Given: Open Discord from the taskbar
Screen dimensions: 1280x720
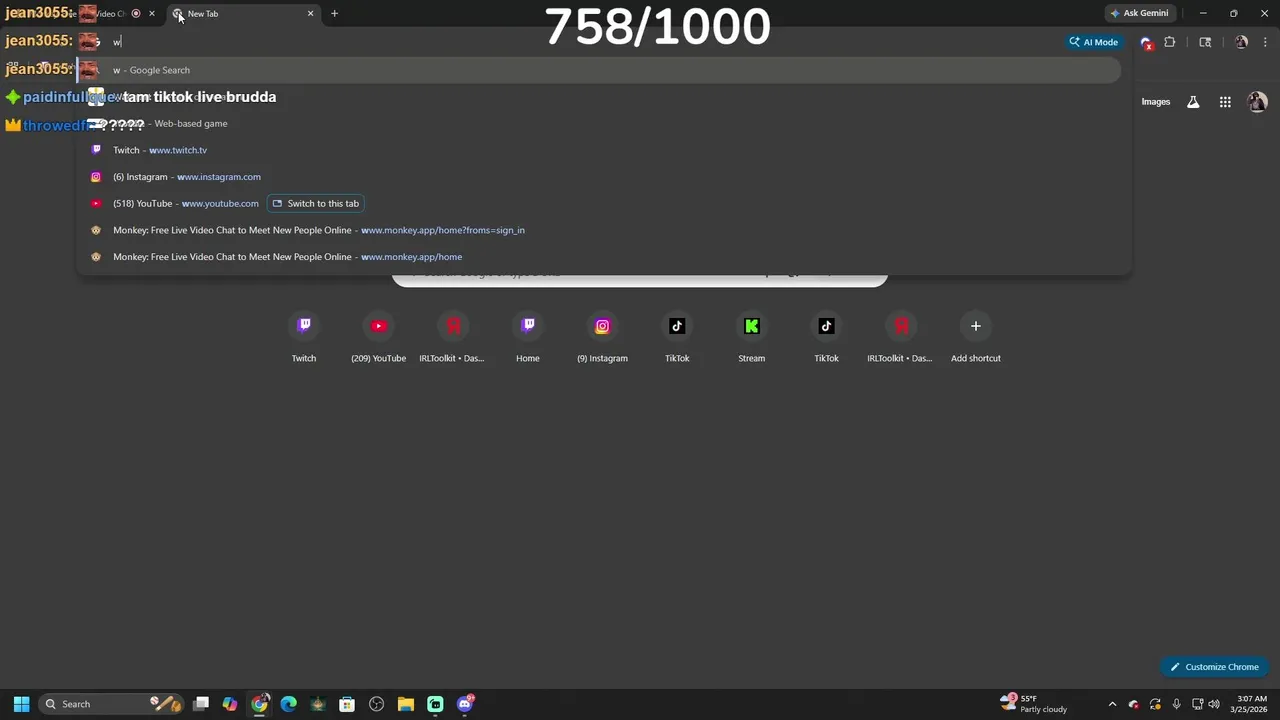Looking at the screenshot, I should 464,704.
